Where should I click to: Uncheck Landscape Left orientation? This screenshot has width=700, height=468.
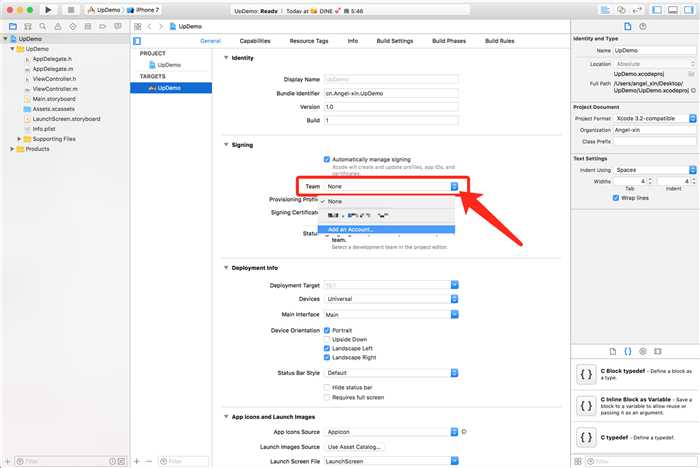point(327,348)
